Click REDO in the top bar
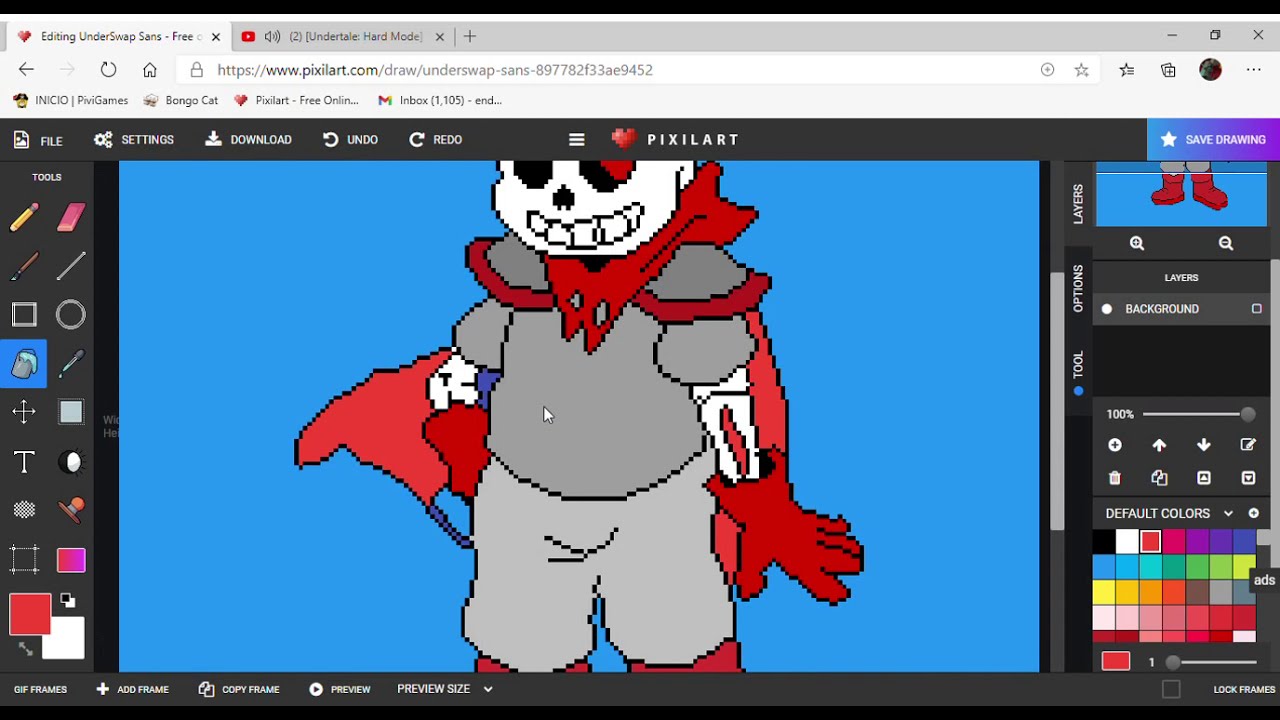 [435, 140]
